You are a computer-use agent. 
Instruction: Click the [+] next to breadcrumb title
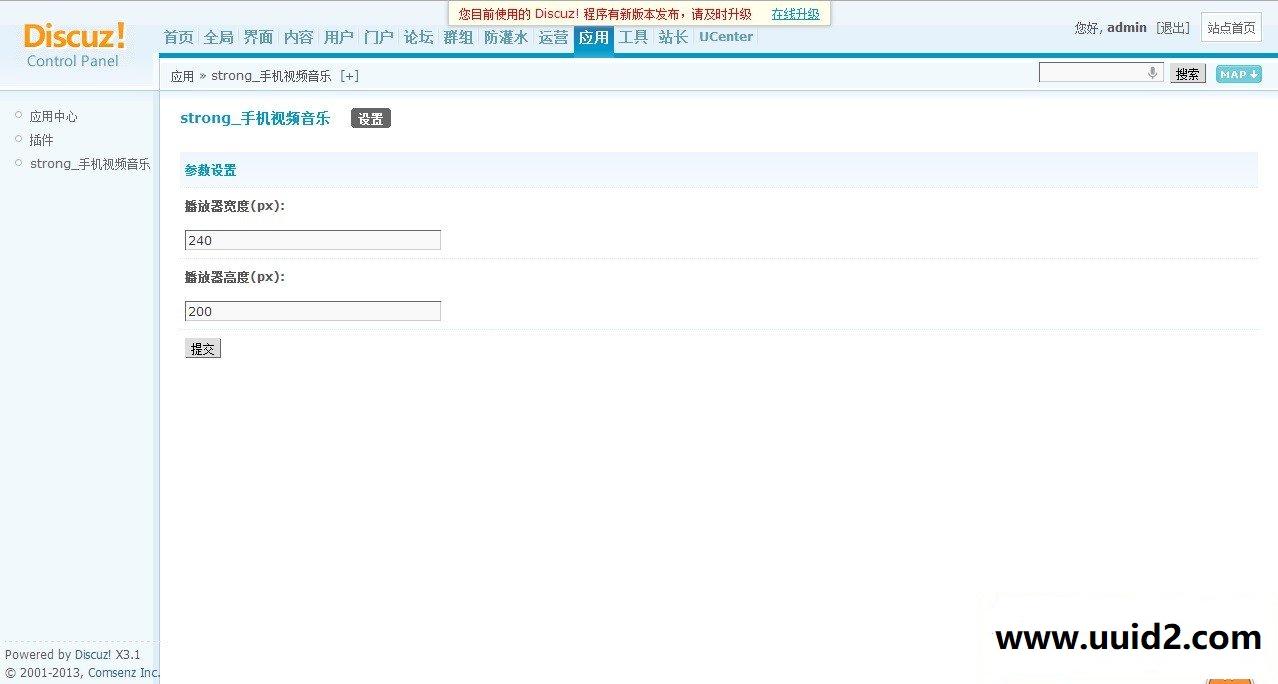pyautogui.click(x=349, y=76)
